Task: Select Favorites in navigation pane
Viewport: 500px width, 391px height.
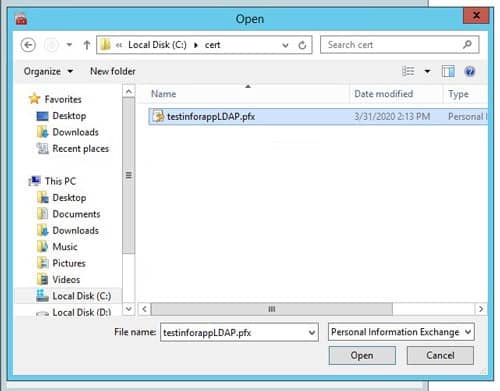Action: (x=63, y=99)
